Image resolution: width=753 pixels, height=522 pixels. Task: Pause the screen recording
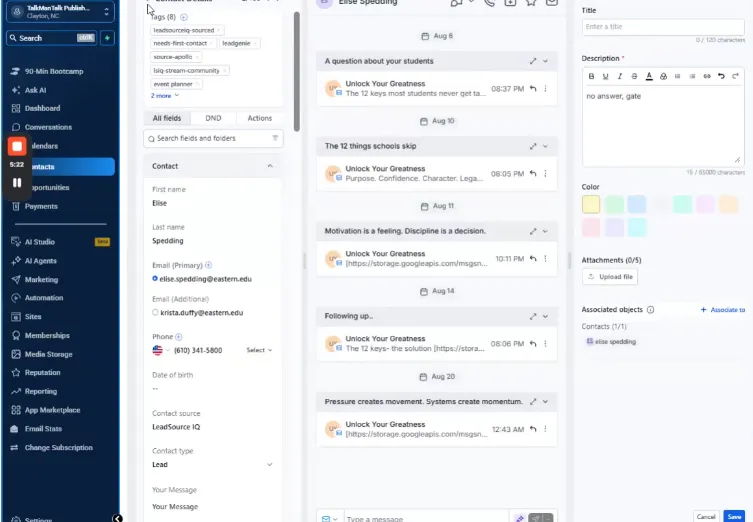17,182
